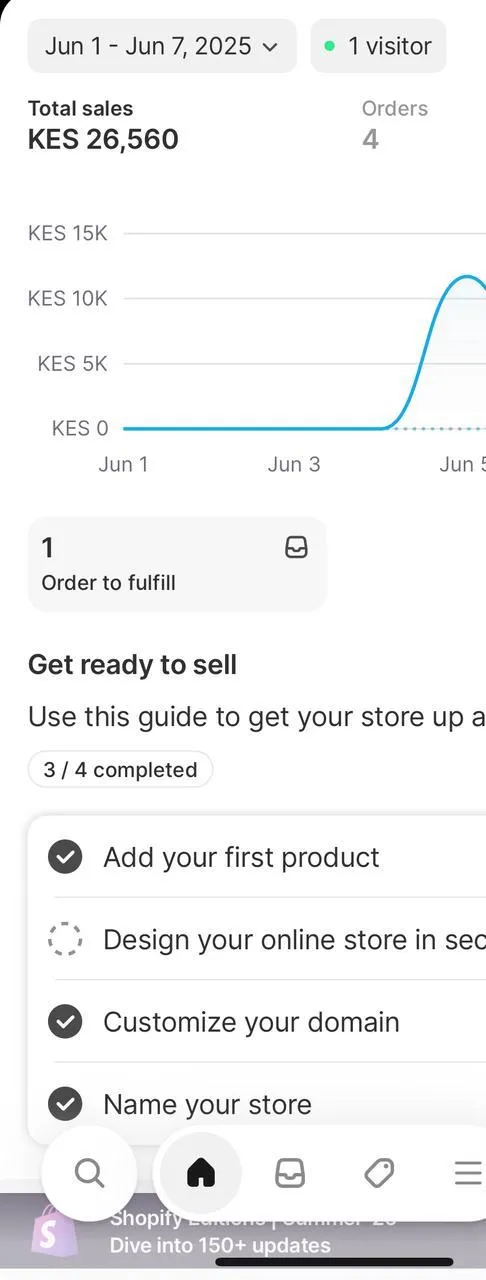Toggle the Customize your domain checkmark
The height and width of the screenshot is (1280, 486).
pos(65,1021)
